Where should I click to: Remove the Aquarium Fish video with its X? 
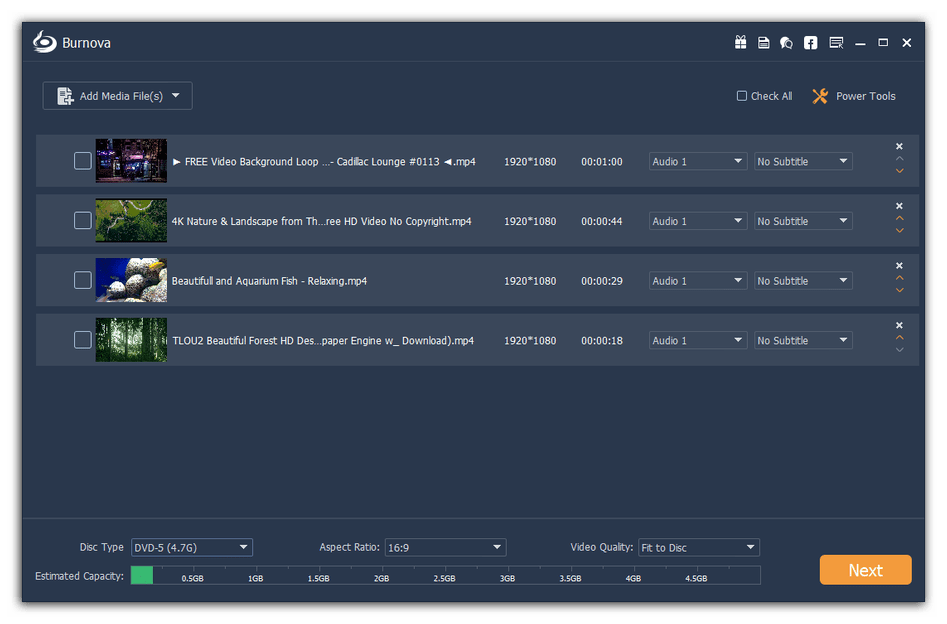tap(899, 266)
